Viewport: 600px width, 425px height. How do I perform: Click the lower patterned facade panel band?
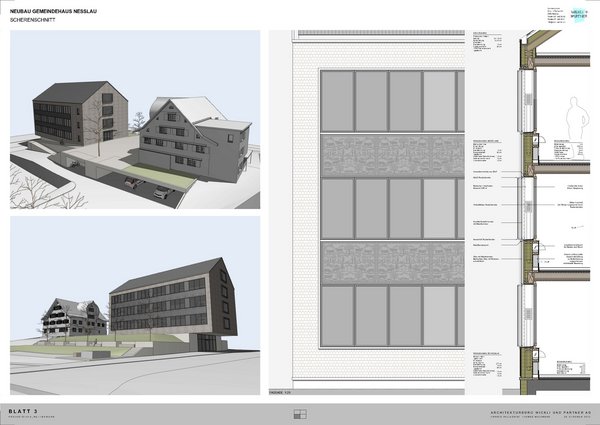[392, 262]
